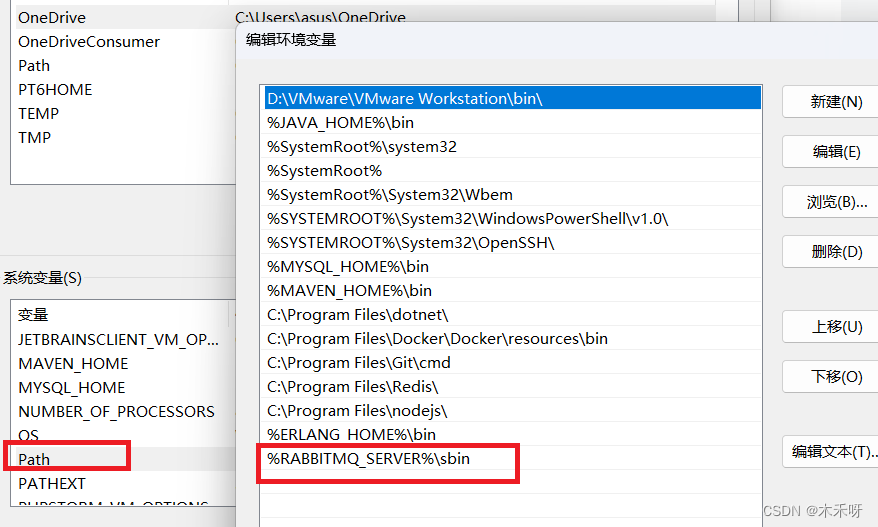
Task: Select the %RABBITMQ_SERVER%\sbin entry
Action: (368, 458)
